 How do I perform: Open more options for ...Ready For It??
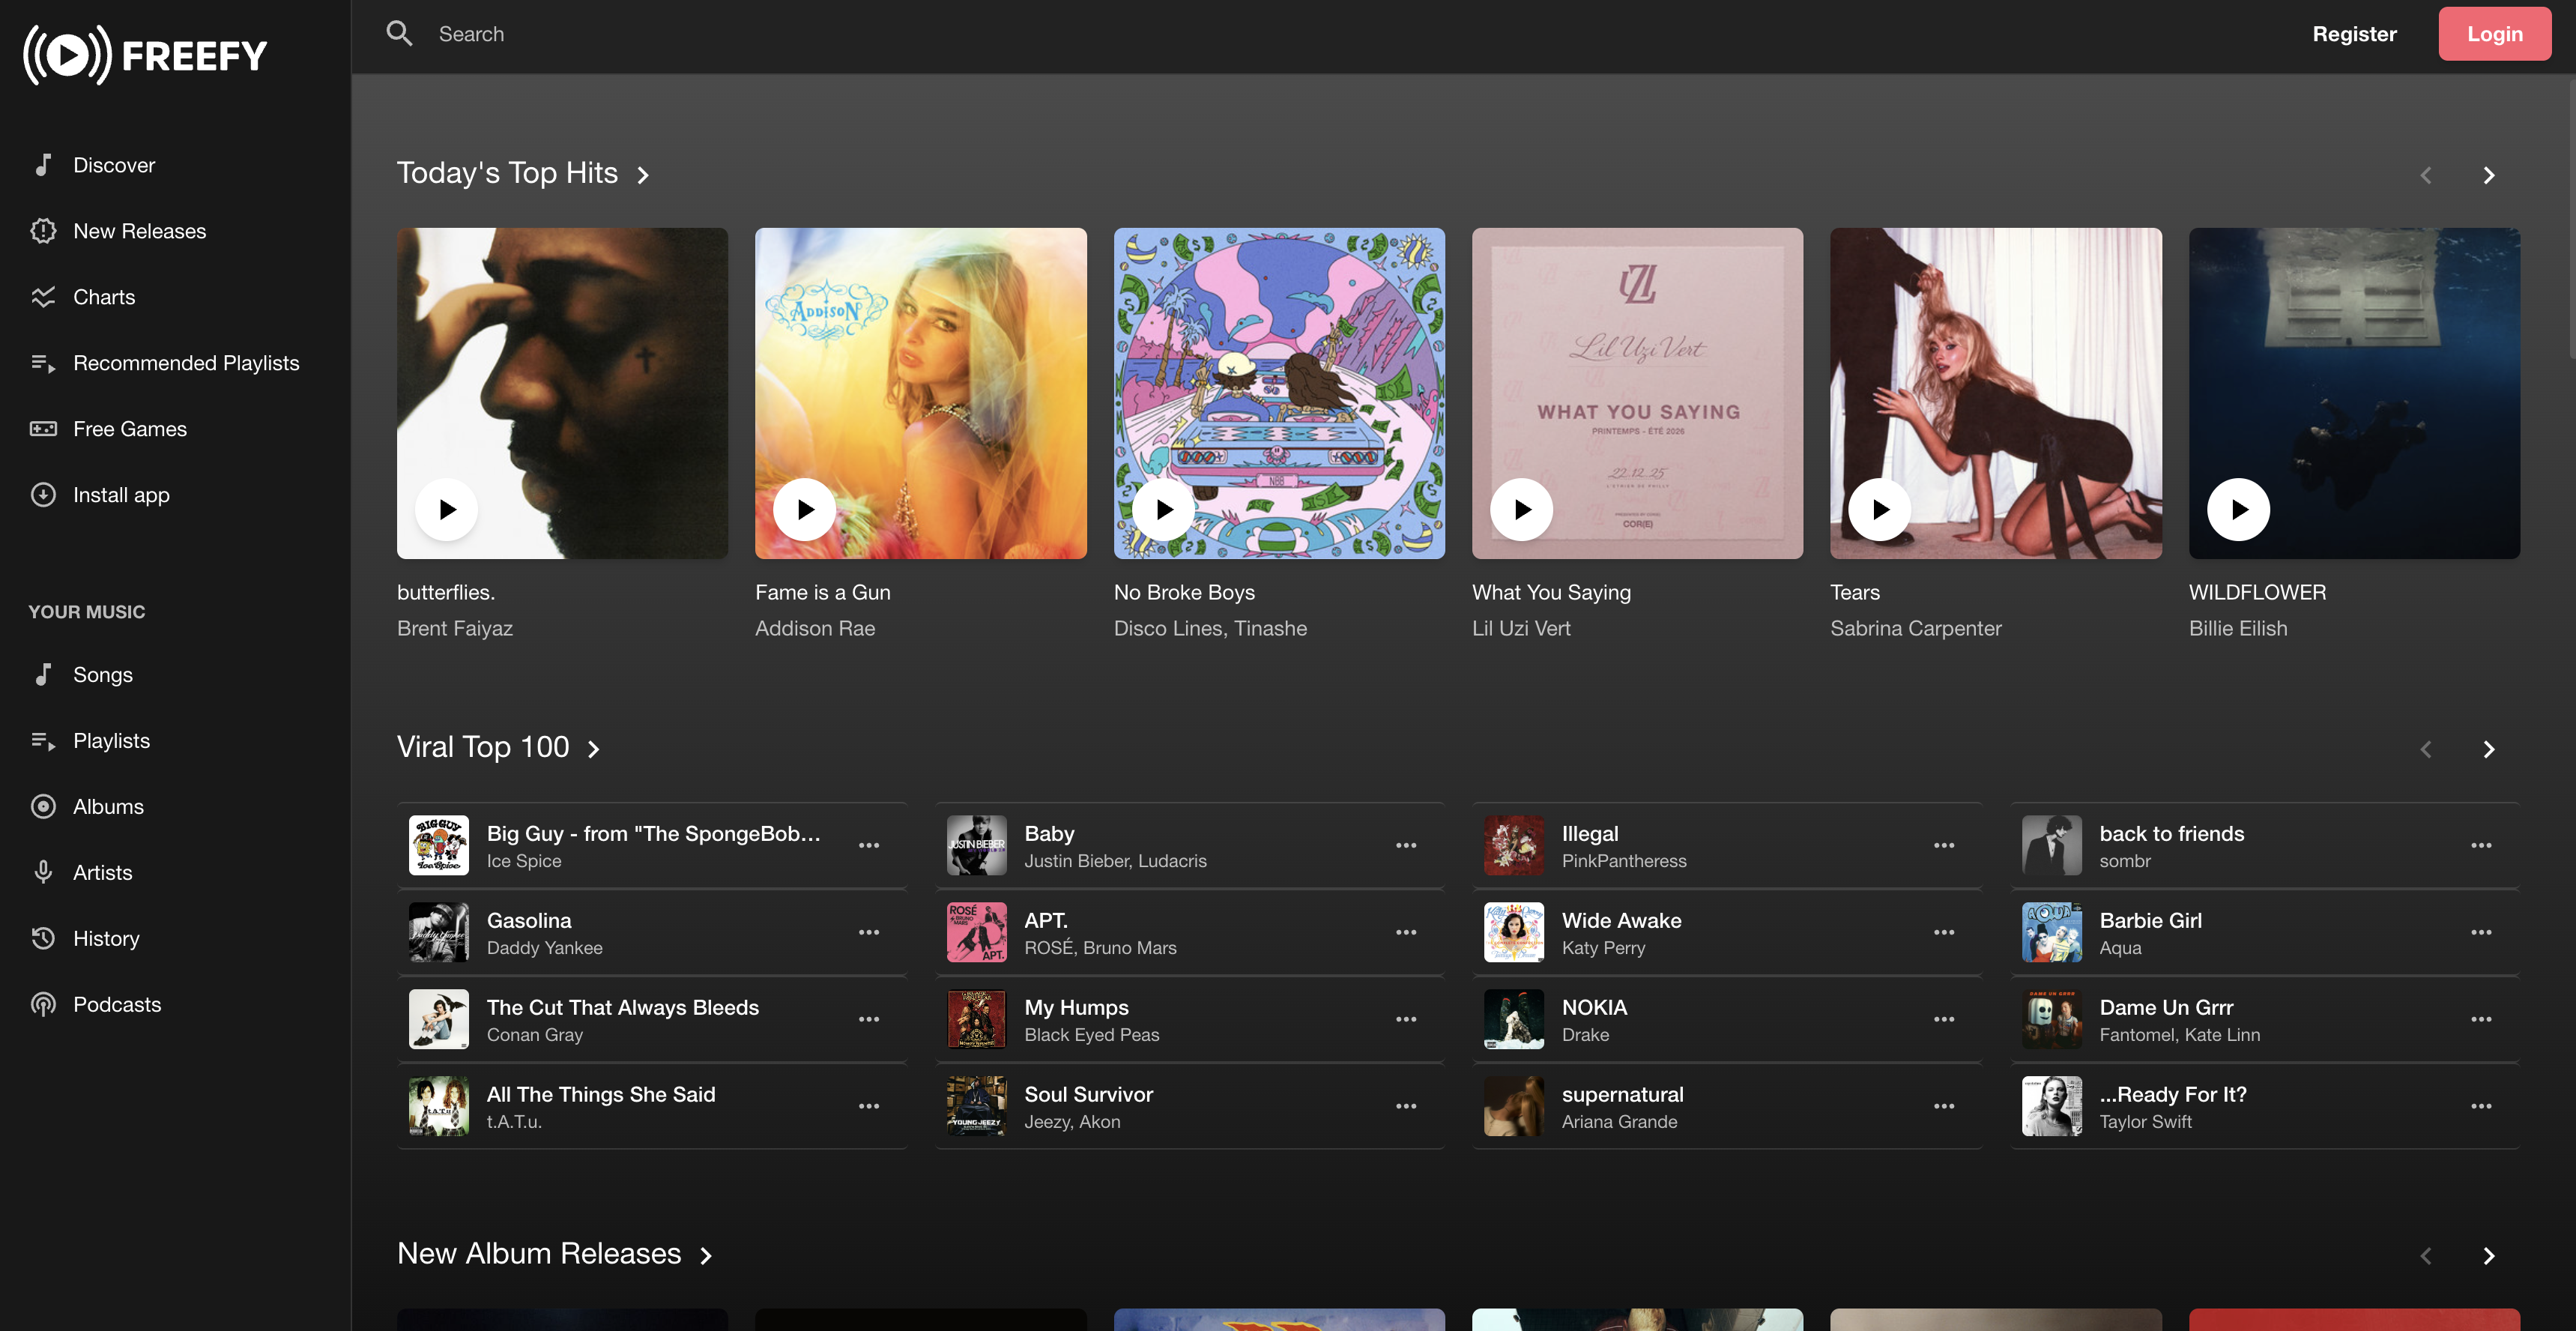pyautogui.click(x=2481, y=1107)
